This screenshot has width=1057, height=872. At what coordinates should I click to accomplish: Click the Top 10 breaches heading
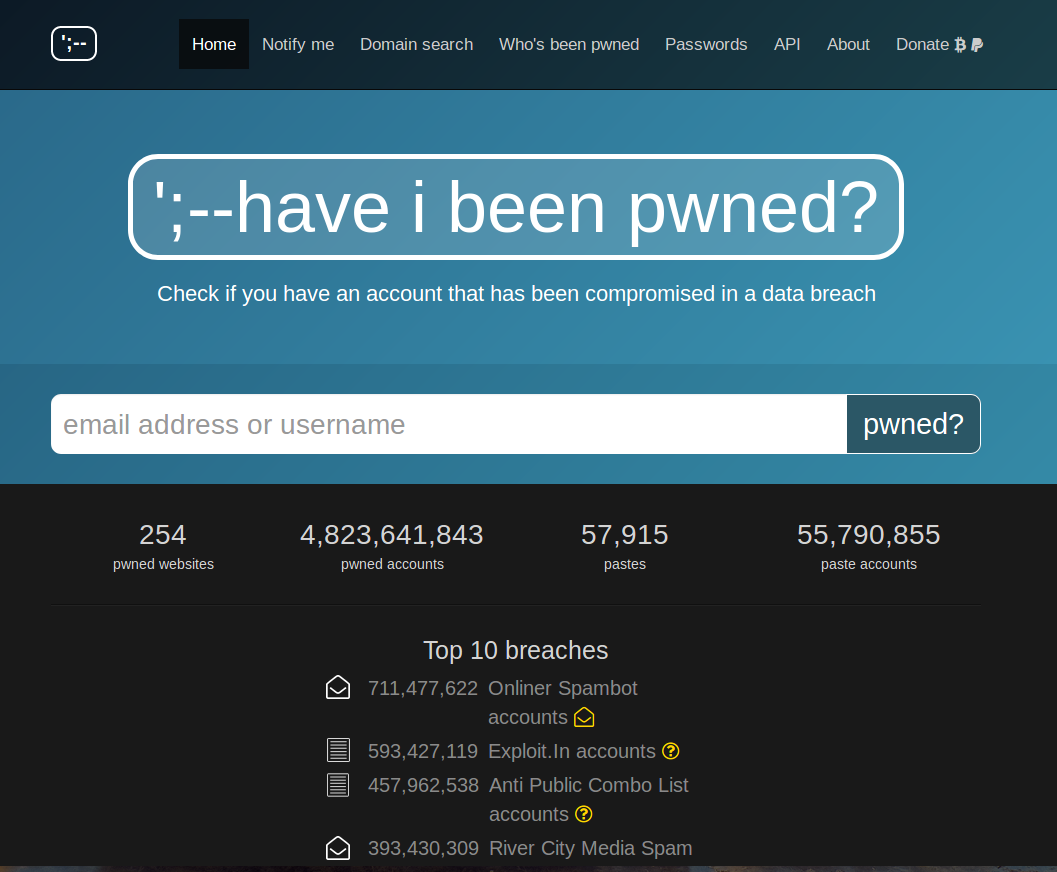coord(516,650)
